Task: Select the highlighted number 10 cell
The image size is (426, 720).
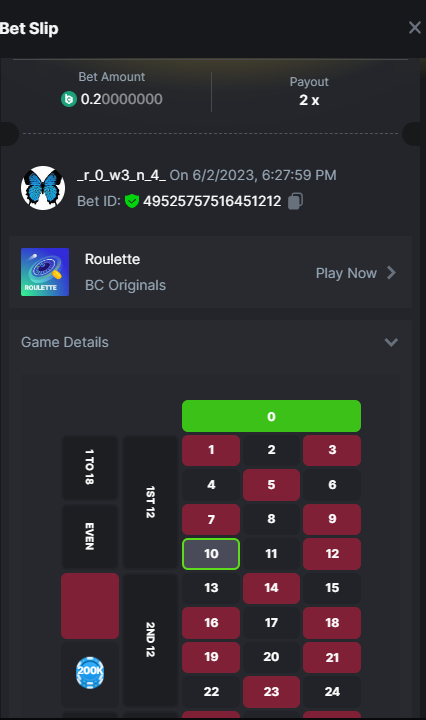Action: [211, 554]
